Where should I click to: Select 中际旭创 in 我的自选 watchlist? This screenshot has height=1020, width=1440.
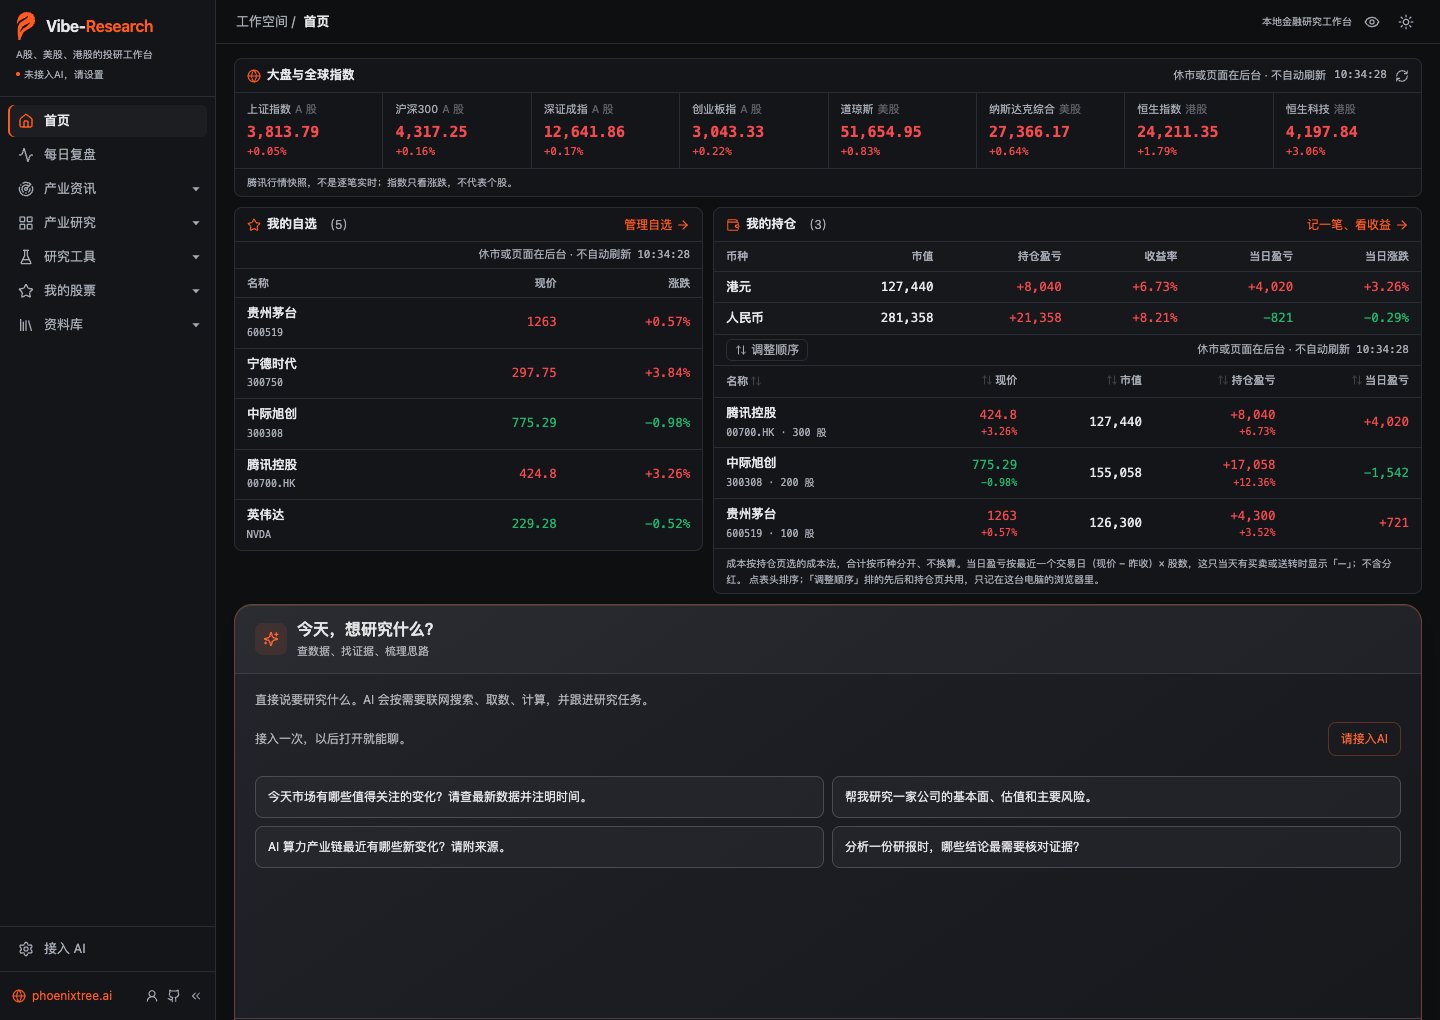coord(468,423)
